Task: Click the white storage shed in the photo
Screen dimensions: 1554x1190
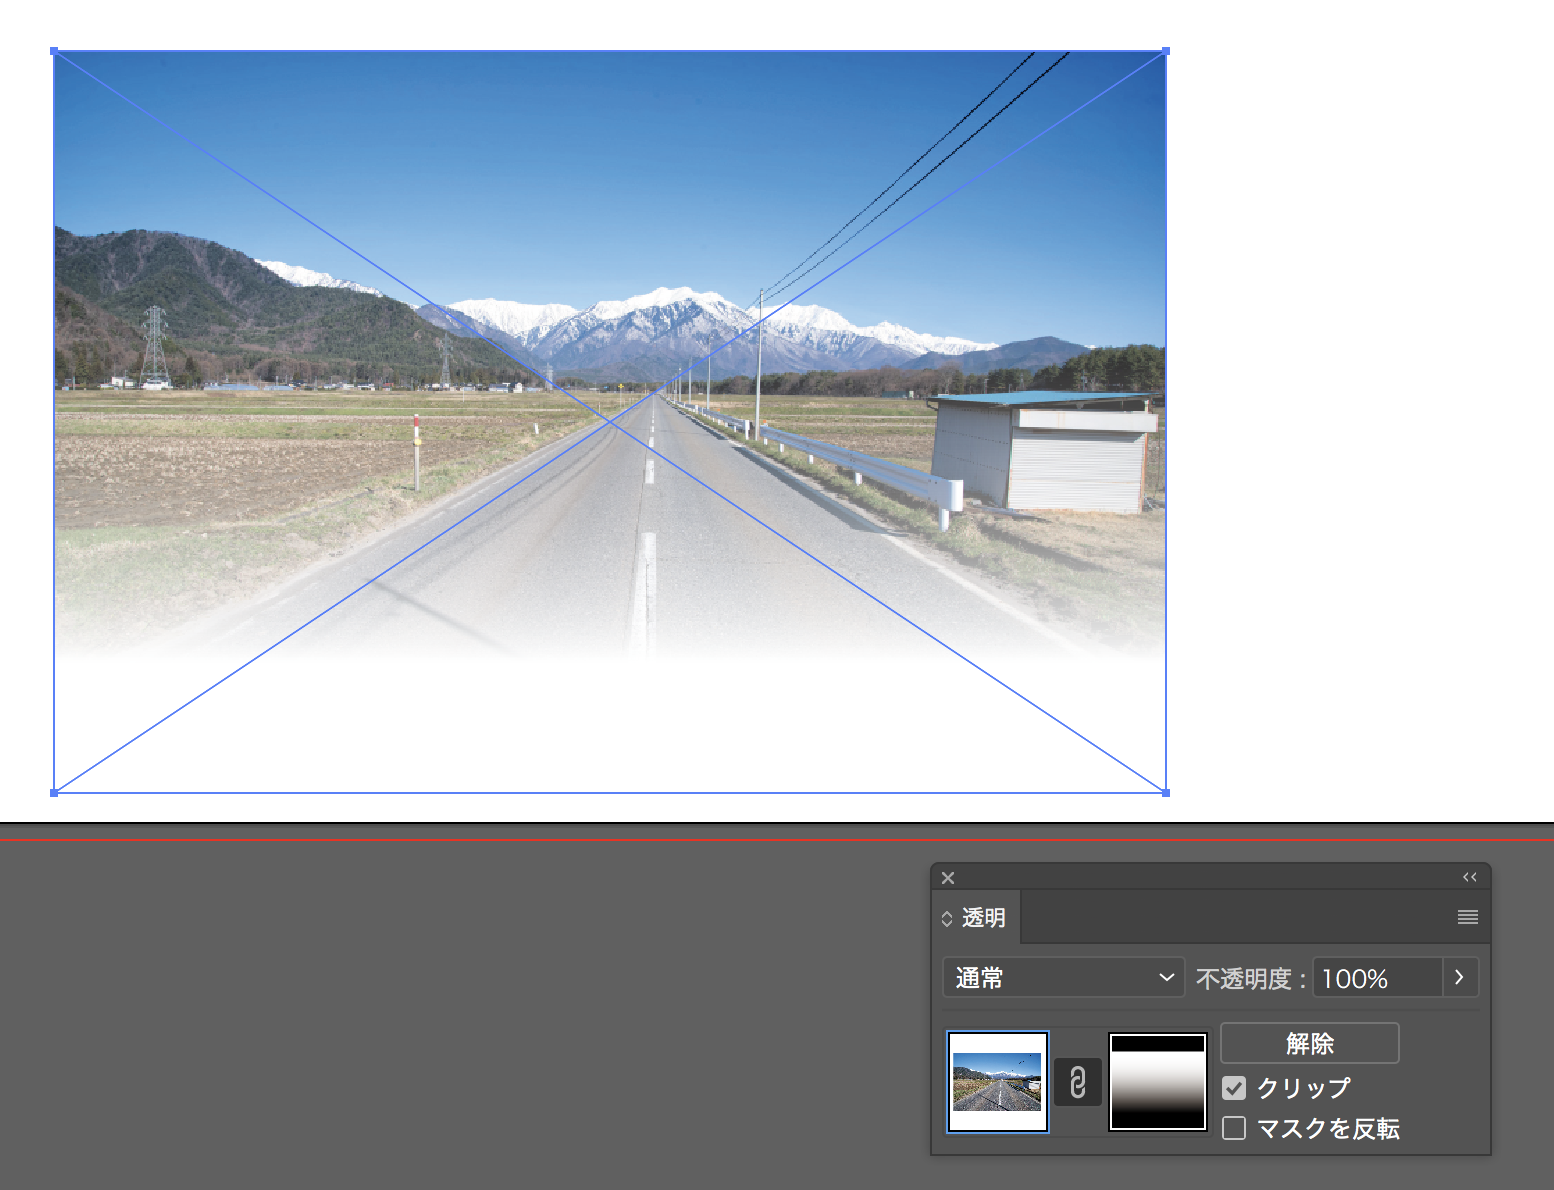Action: [x=1045, y=455]
